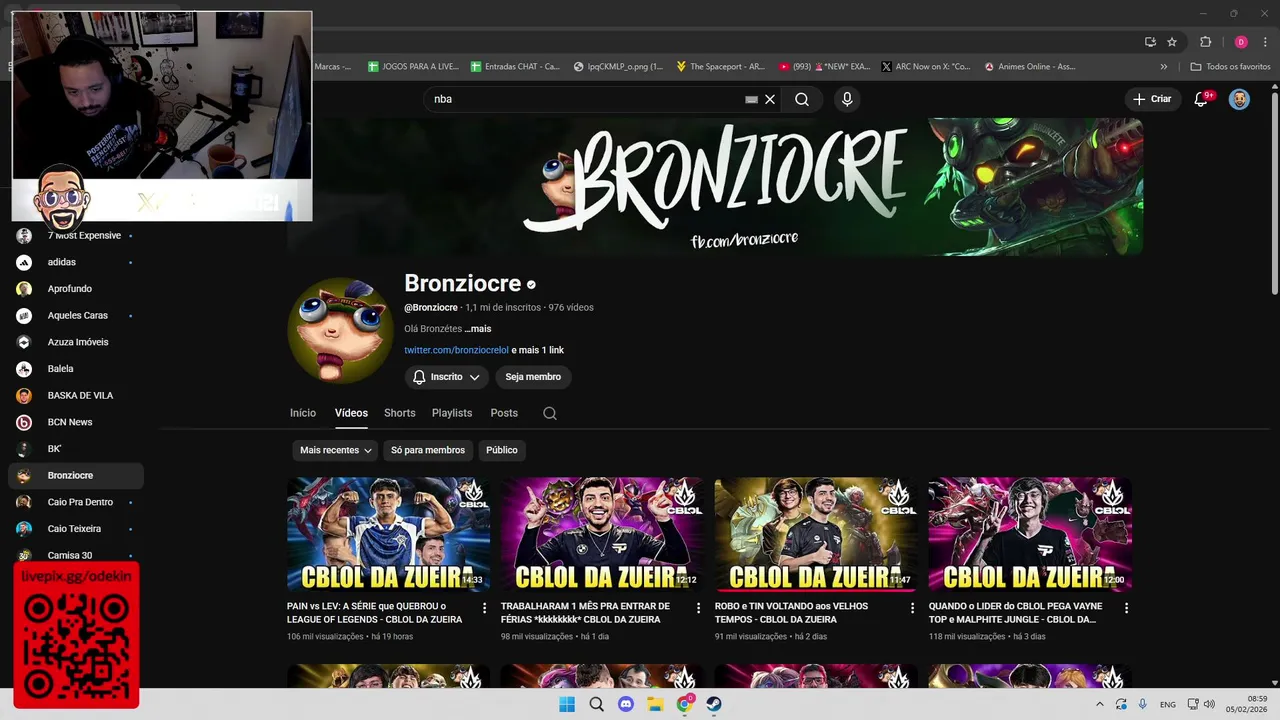The image size is (1280, 720).
Task: Open options menu for ROBO e TIN video
Action: point(912,608)
